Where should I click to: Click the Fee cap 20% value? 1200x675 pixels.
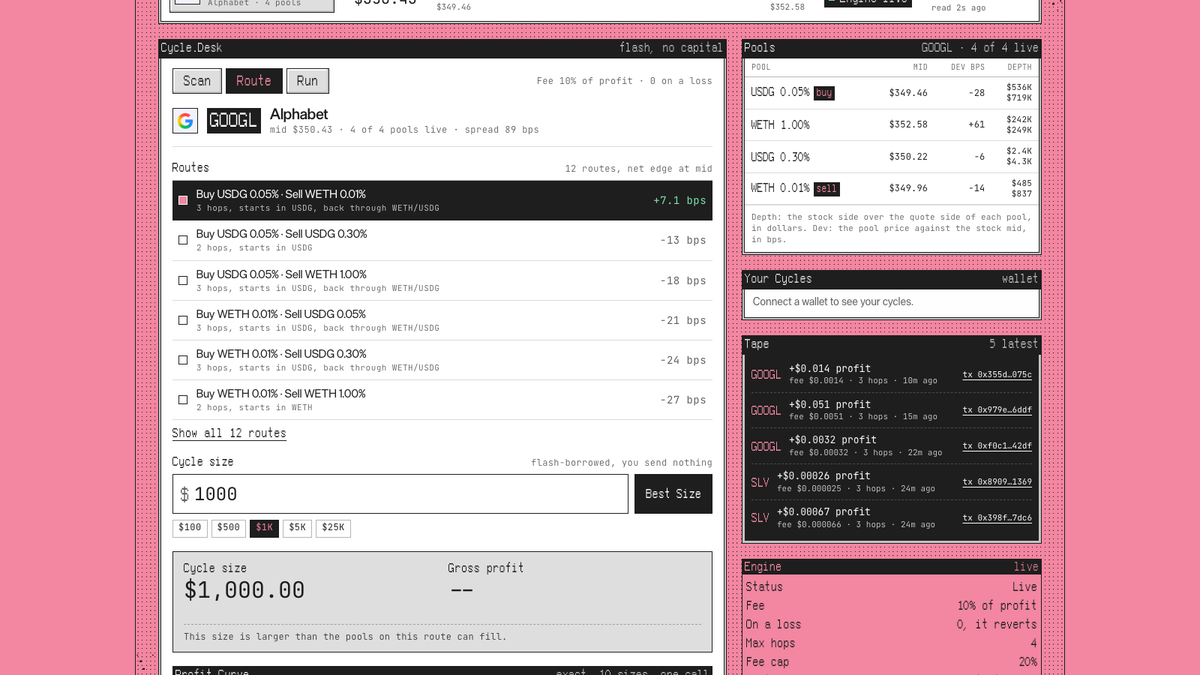click(x=1027, y=662)
